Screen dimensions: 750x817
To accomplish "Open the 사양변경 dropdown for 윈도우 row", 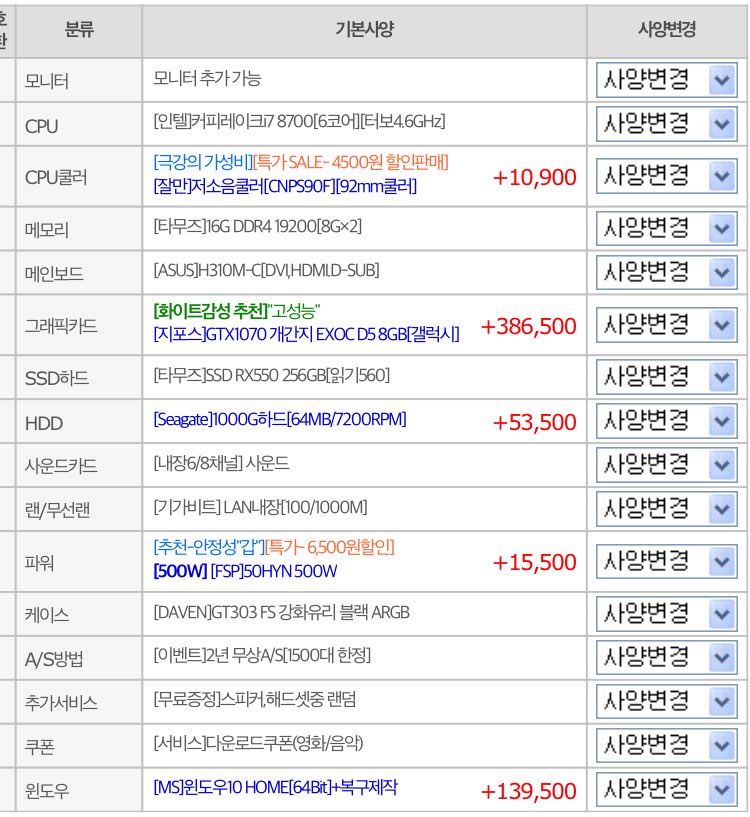I will point(666,789).
